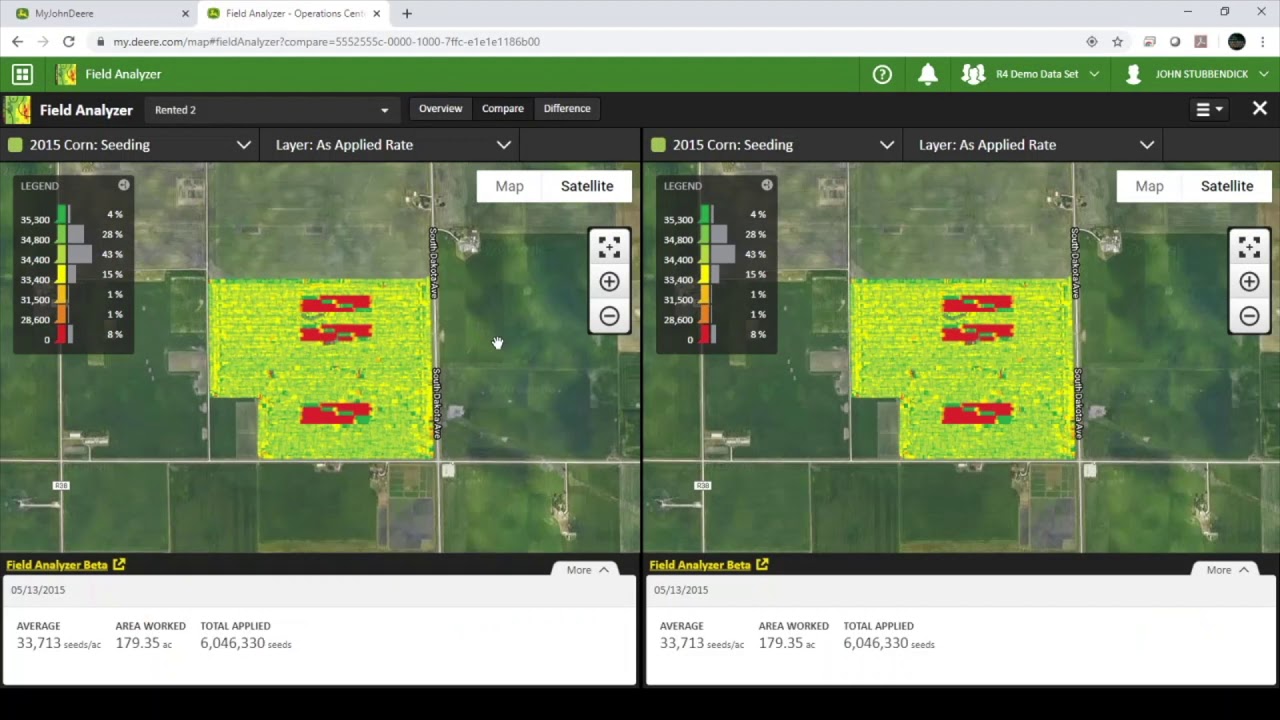Viewport: 1280px width, 720px height.
Task: Click the Field Analyzer app icon in green header
Action: click(x=66, y=74)
